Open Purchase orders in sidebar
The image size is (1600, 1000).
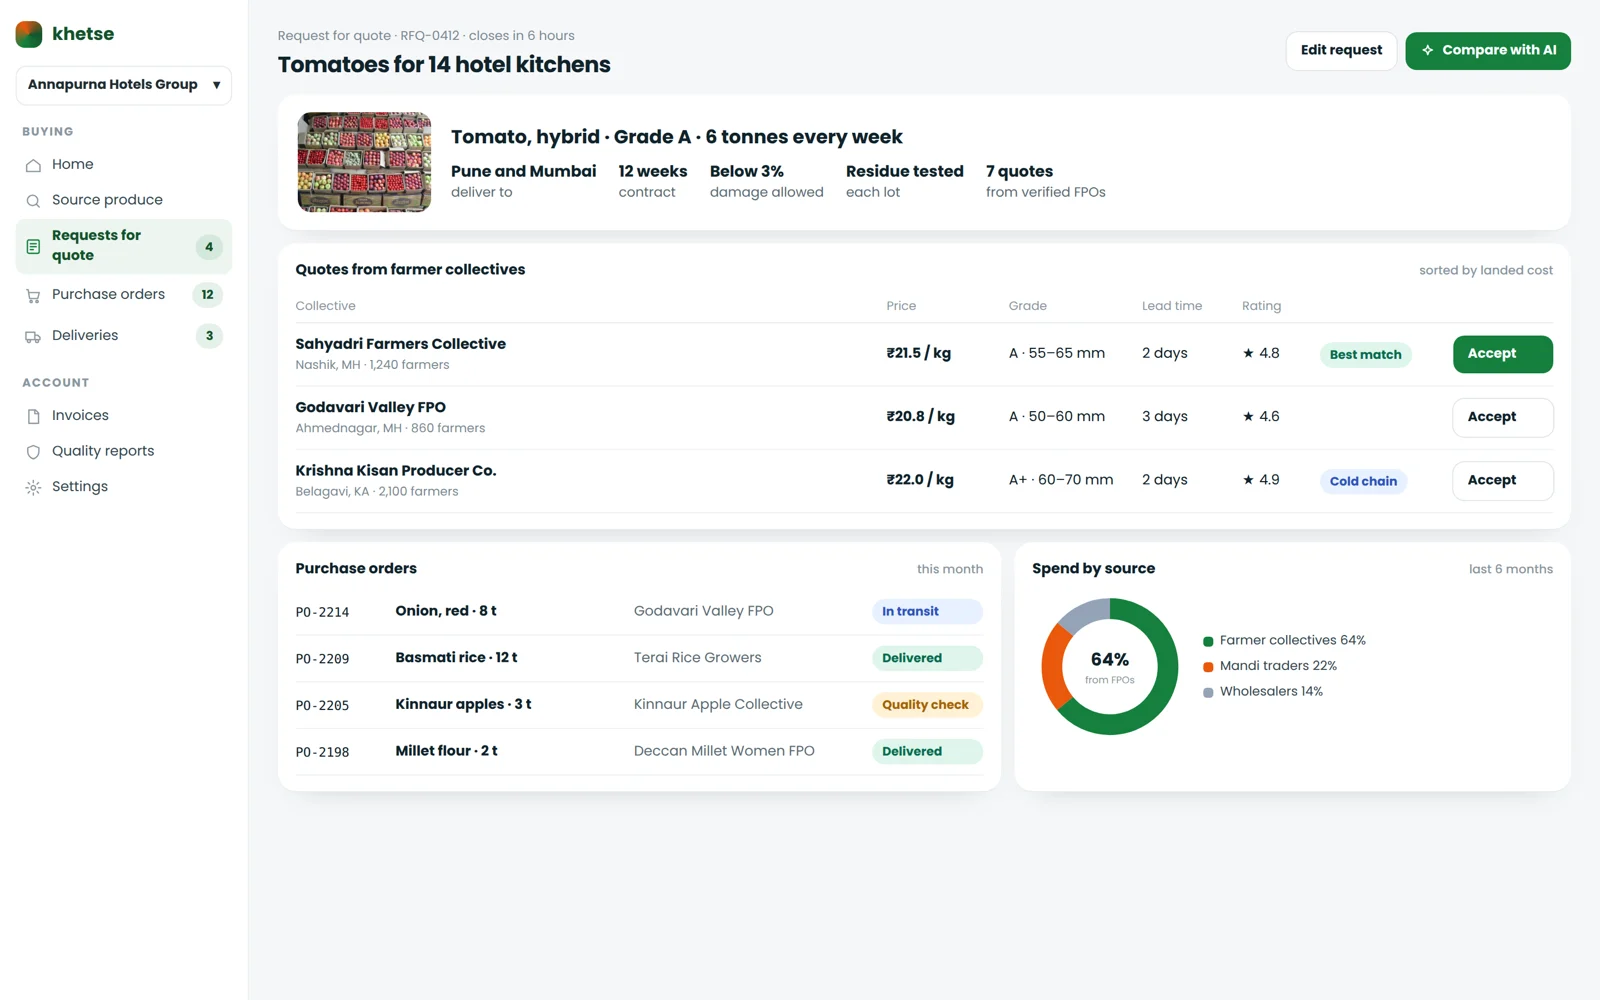tap(124, 295)
